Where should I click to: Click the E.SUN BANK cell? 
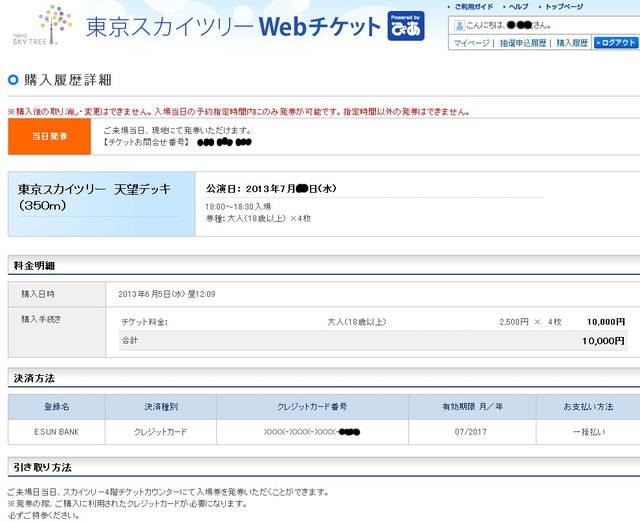point(56,432)
